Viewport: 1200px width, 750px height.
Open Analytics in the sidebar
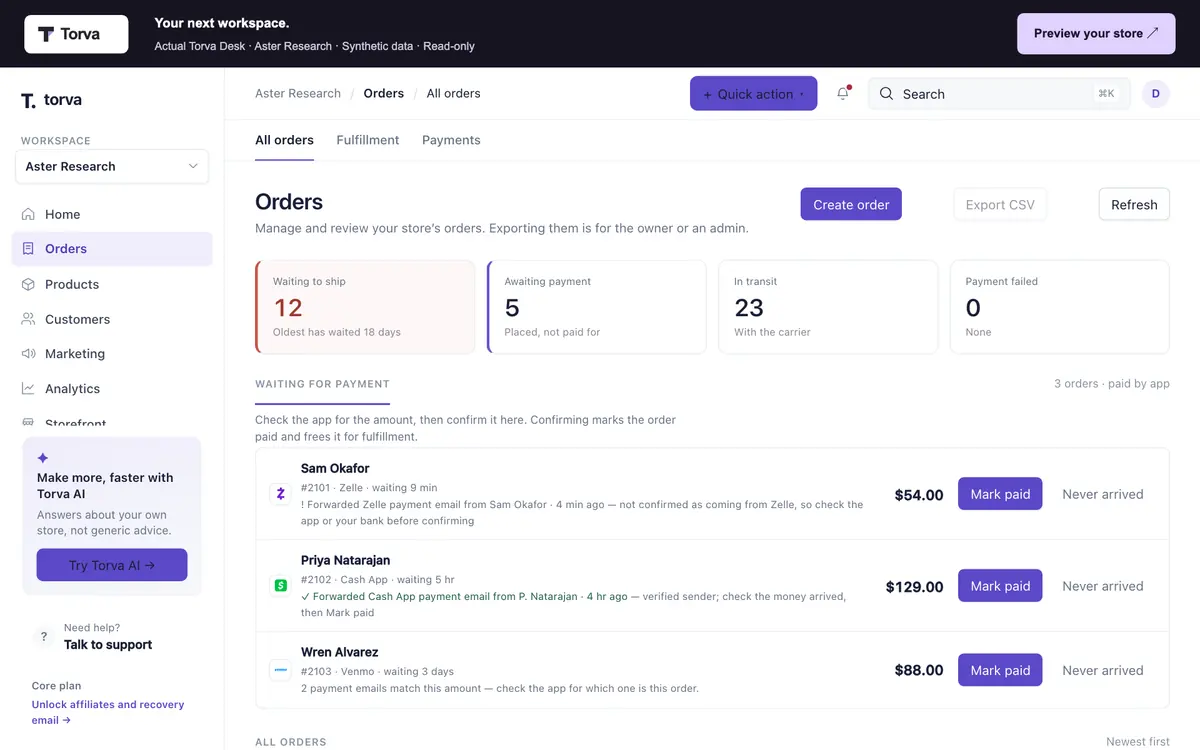[x=112, y=389]
